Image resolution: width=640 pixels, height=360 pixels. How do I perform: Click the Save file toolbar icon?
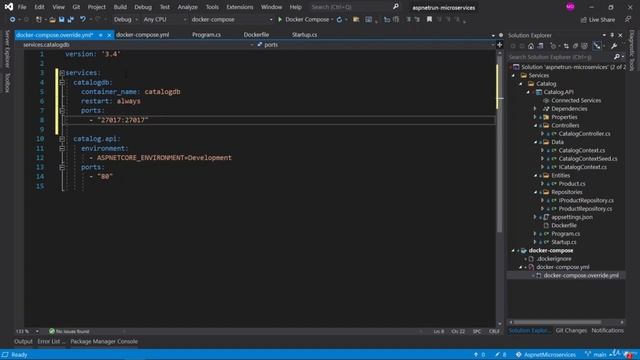point(62,19)
